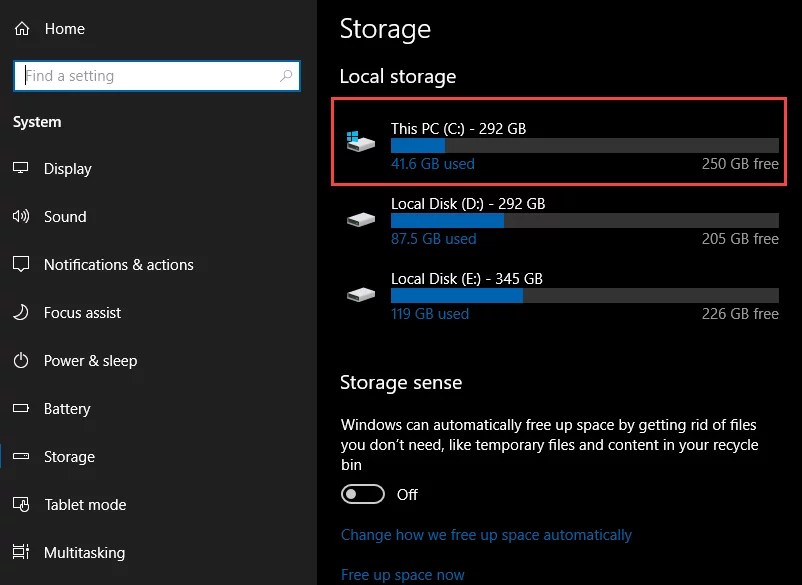Image resolution: width=802 pixels, height=585 pixels.
Task: Select the Power & sleep icon
Action: tap(21, 361)
